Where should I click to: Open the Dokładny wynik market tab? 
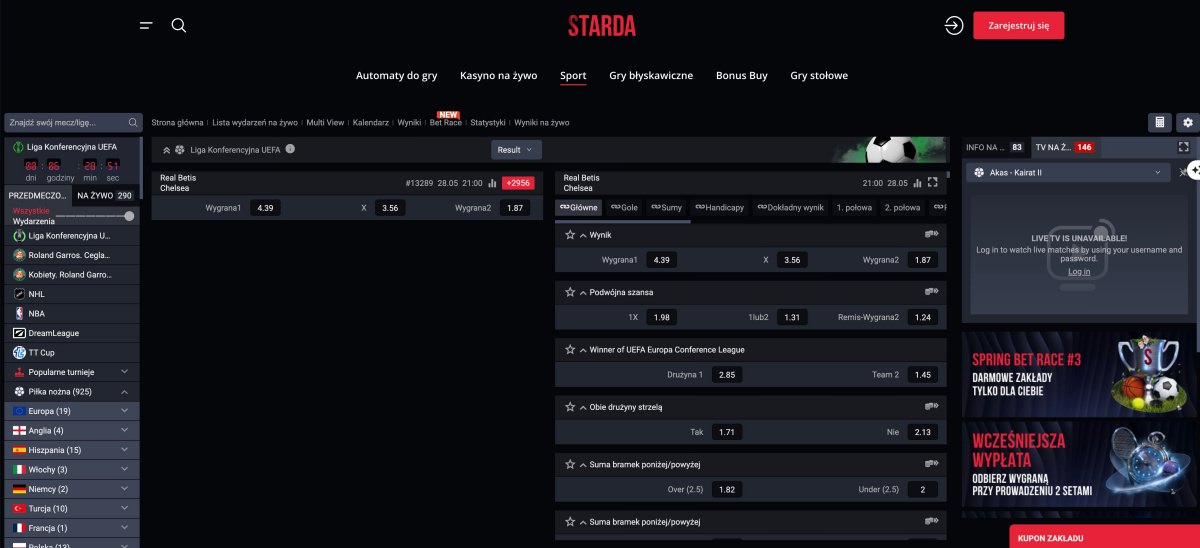tap(790, 207)
